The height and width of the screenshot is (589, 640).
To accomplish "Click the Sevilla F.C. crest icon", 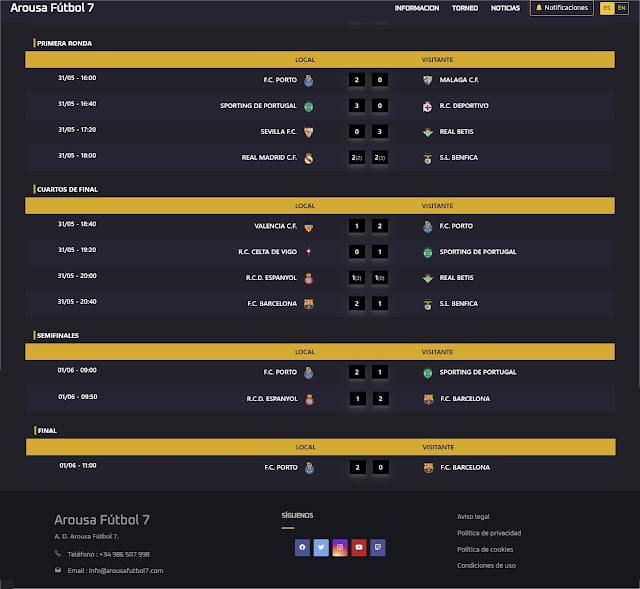I will tap(309, 132).
